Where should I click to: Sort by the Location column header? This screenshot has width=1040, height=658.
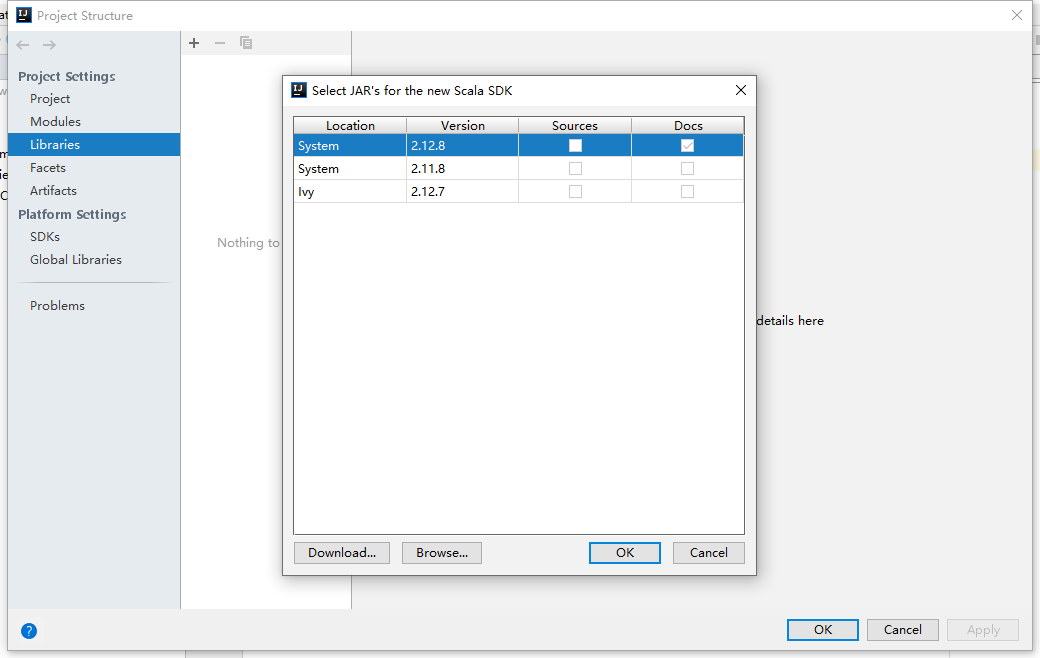tap(350, 125)
